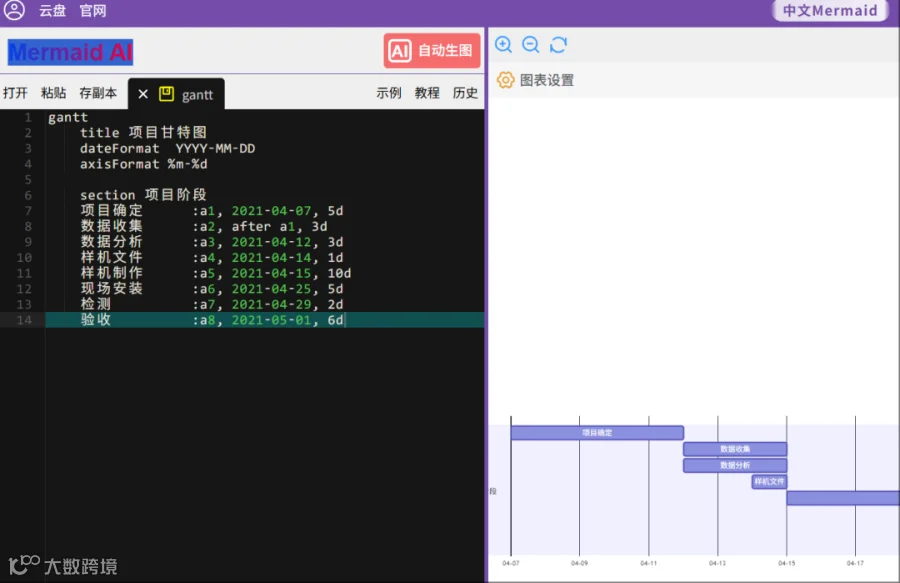Click the 粘贴 paste menu item
This screenshot has height=583, width=900.
(53, 93)
